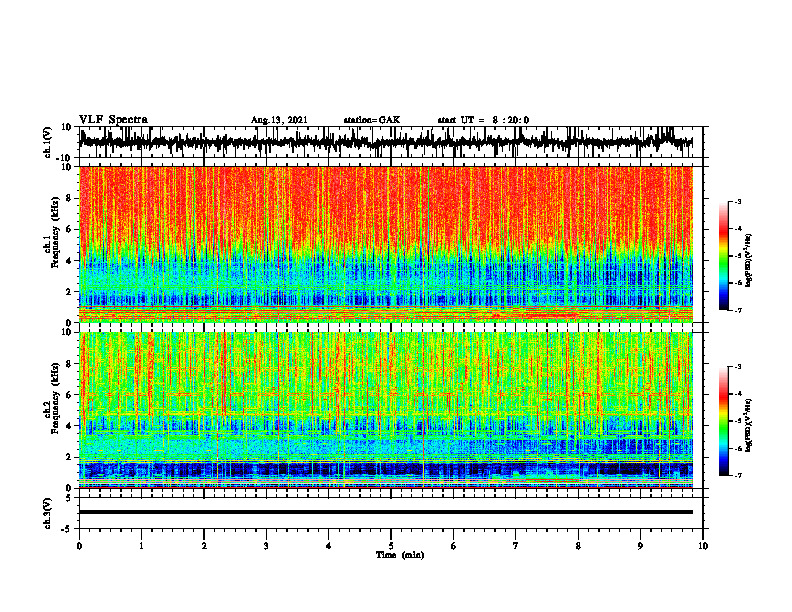Click the "station=GAK" header label
Viewport: 792px width, 612px height.
coord(372,120)
